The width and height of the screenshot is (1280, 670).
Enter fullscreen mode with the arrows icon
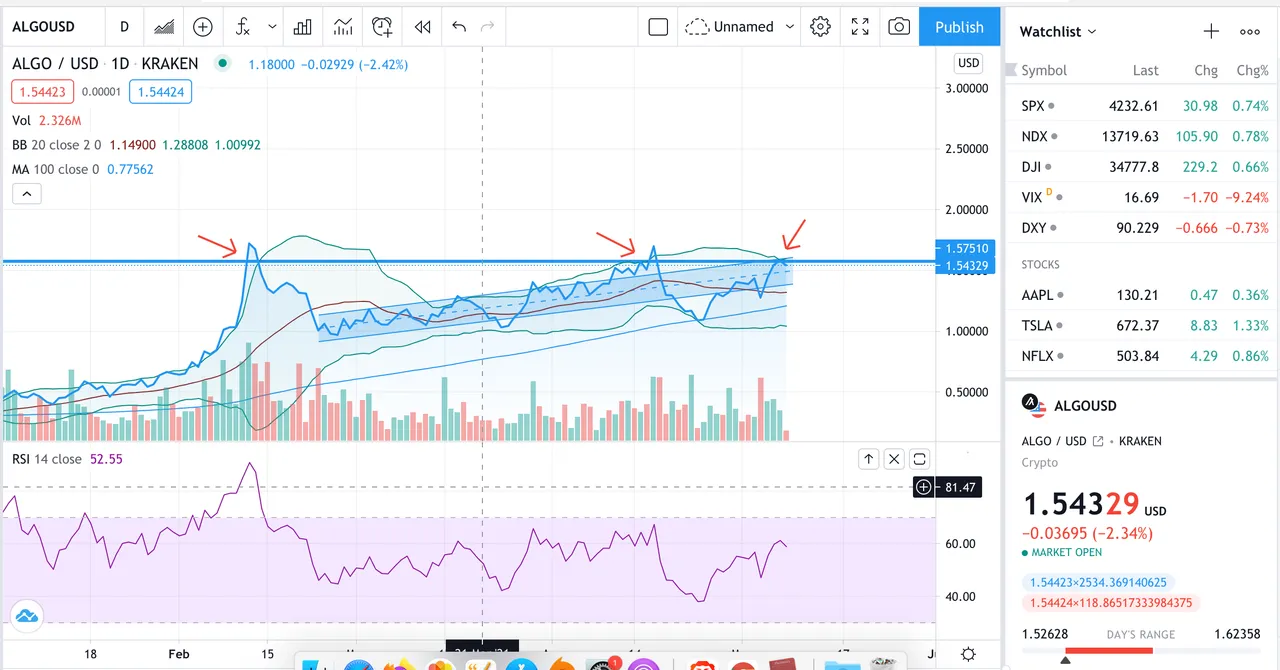coord(860,27)
